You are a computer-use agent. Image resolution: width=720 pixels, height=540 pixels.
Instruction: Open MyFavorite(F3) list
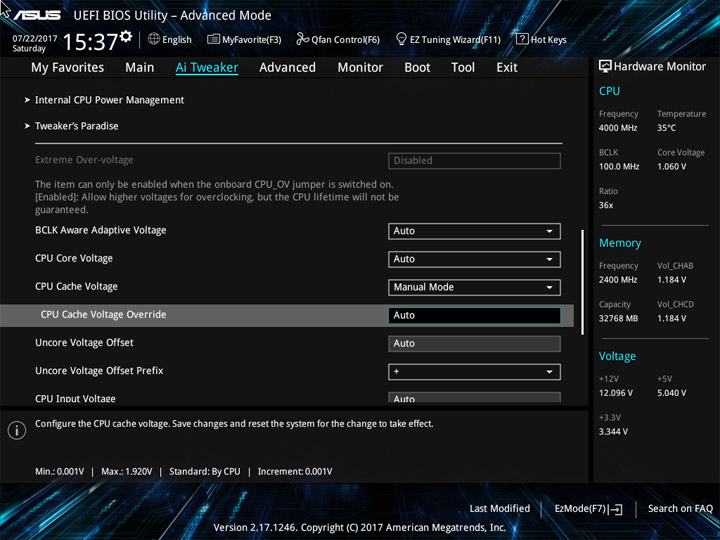pos(244,39)
